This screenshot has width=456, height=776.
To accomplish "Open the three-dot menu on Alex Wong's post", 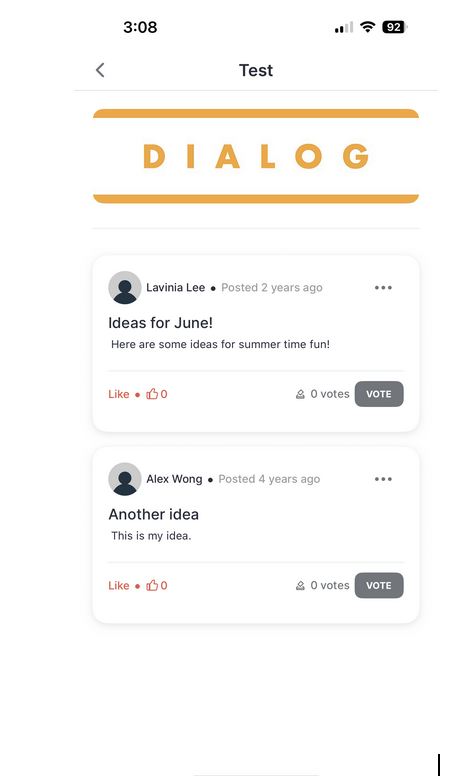I will [383, 479].
